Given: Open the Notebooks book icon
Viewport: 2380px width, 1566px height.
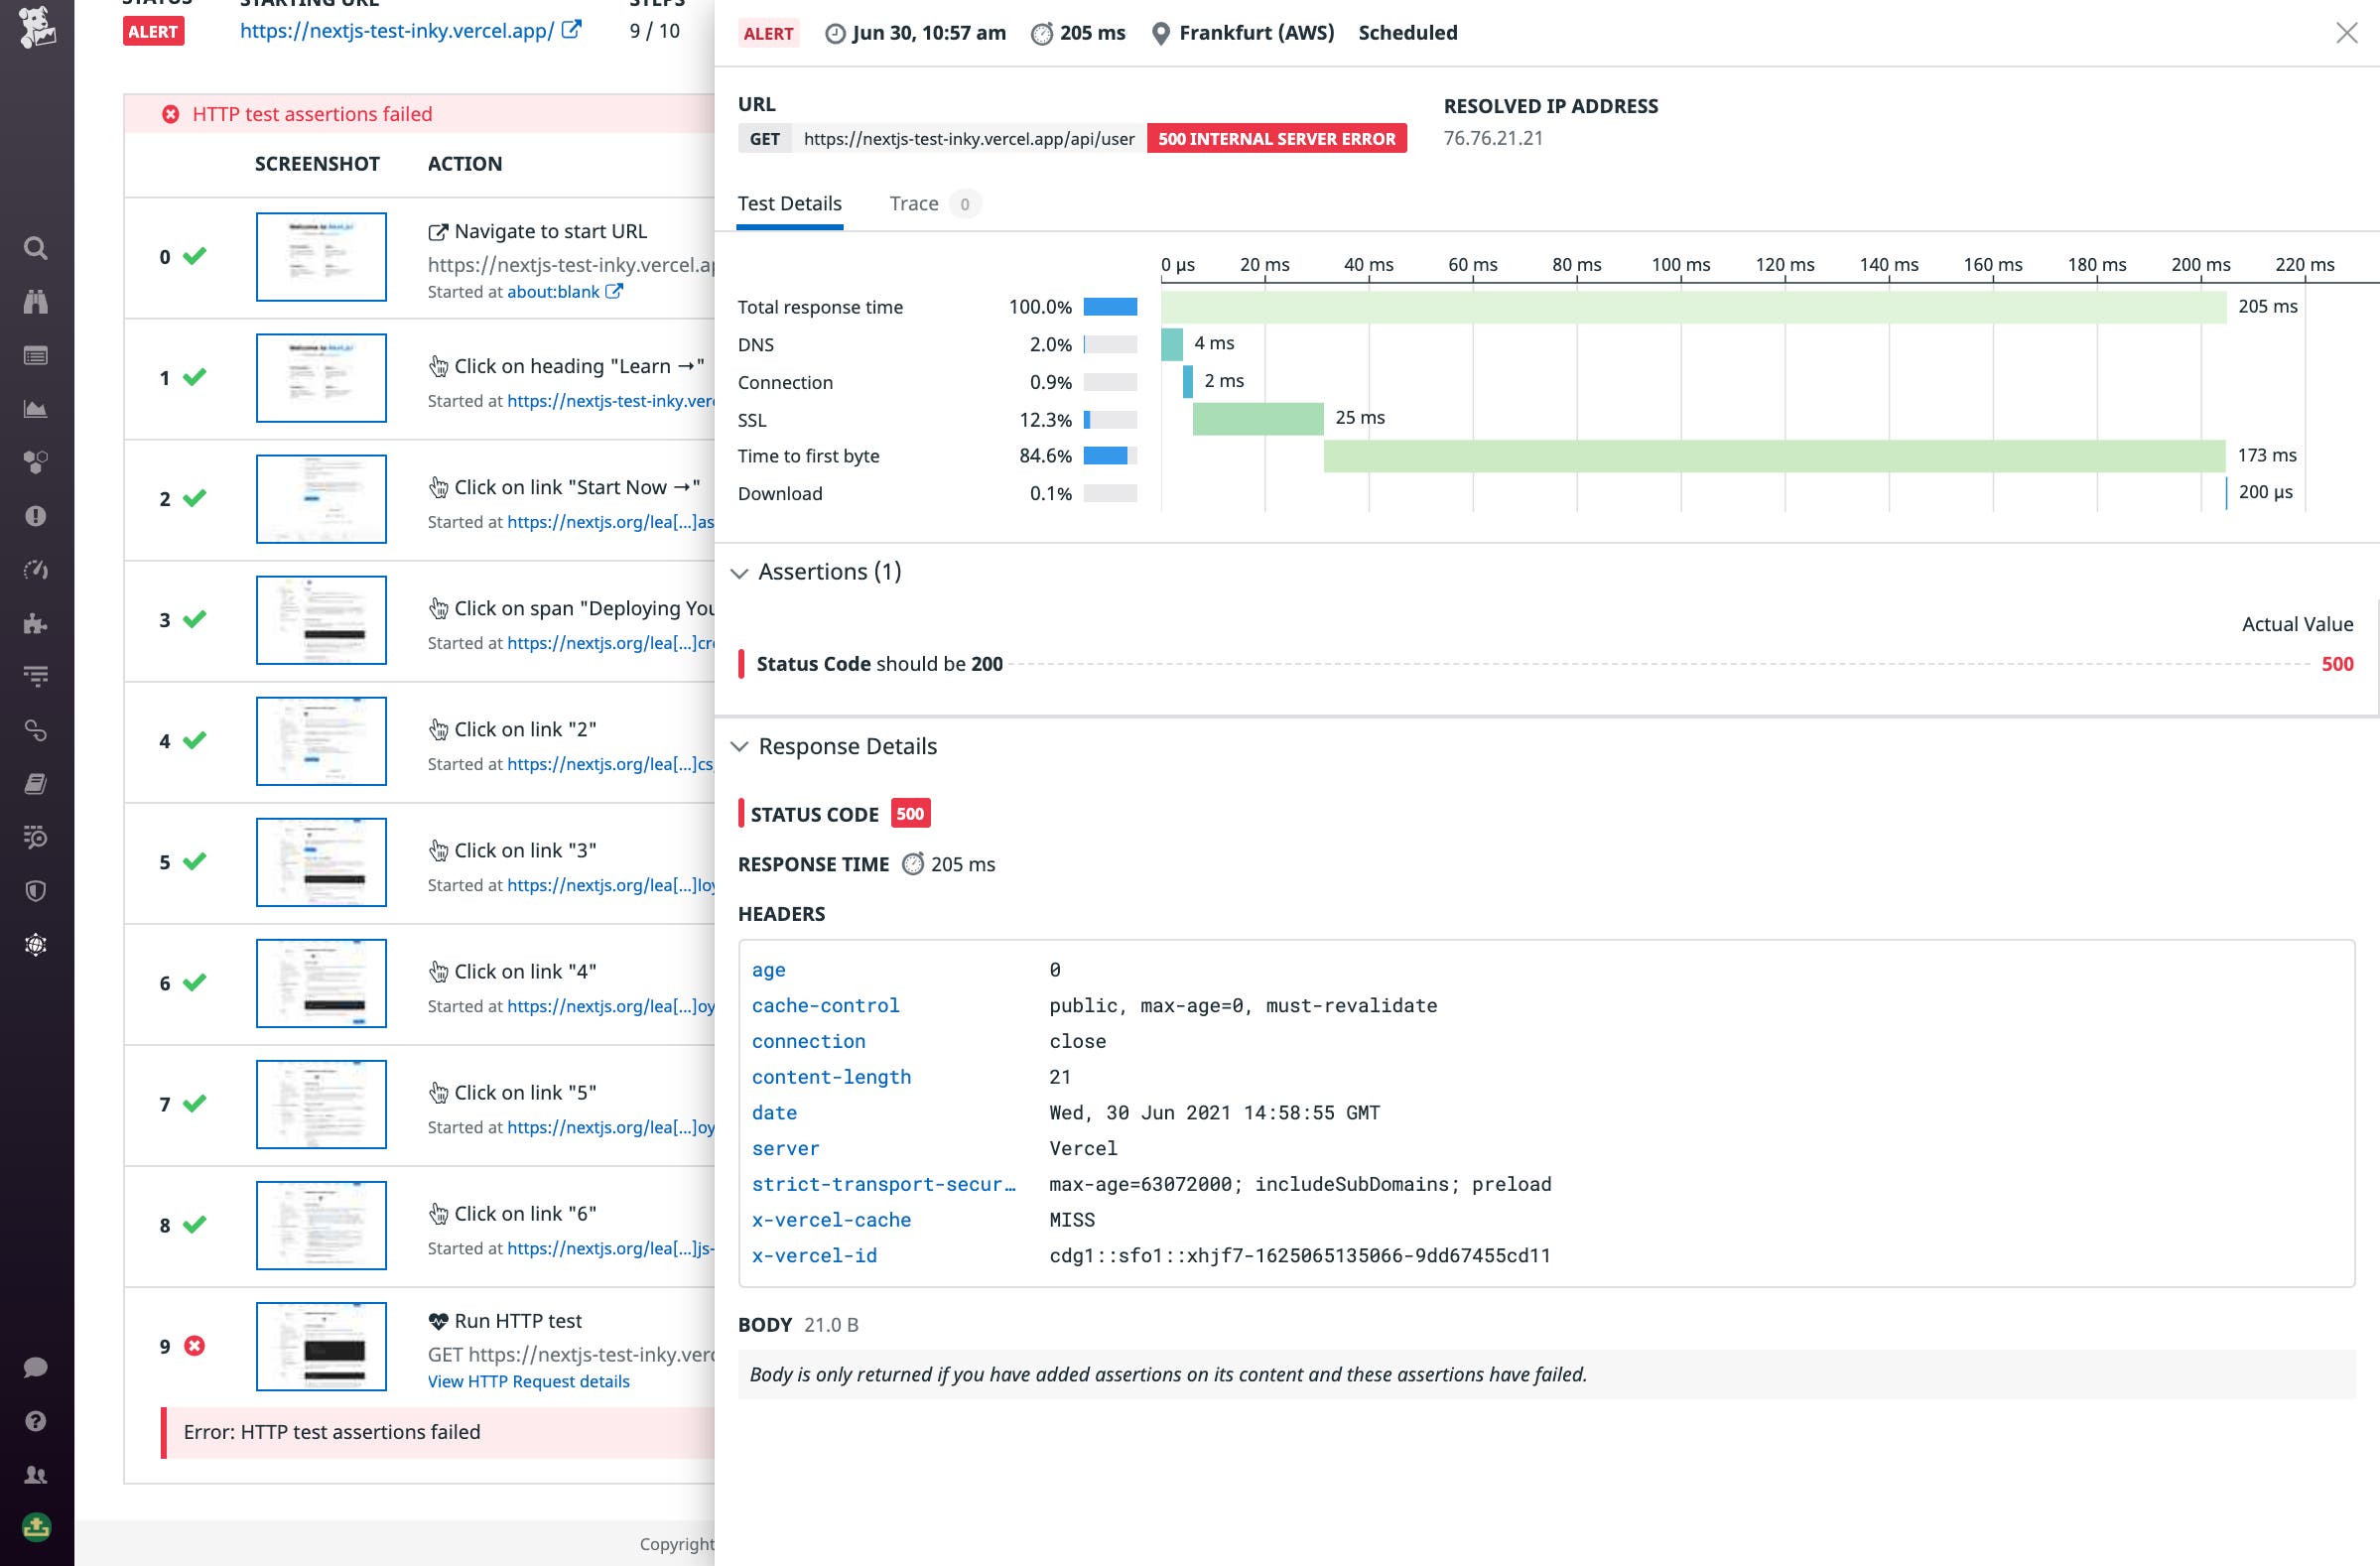Looking at the screenshot, I should pos(36,785).
